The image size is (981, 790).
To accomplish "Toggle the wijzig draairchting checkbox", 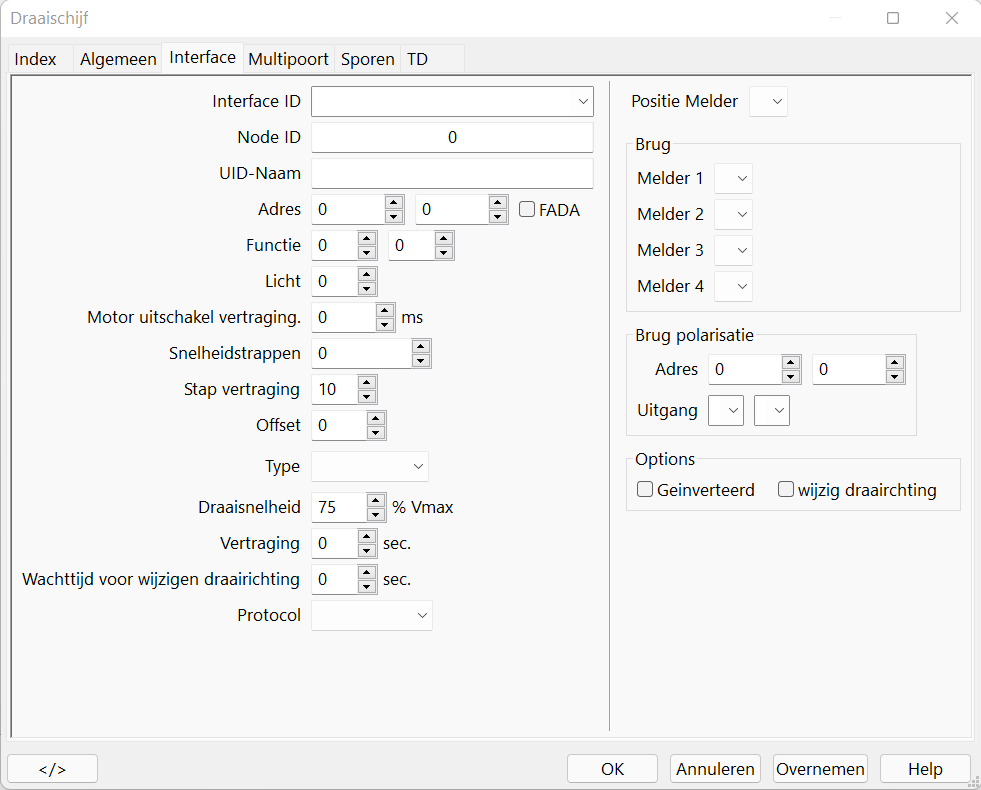I will pyautogui.click(x=786, y=490).
